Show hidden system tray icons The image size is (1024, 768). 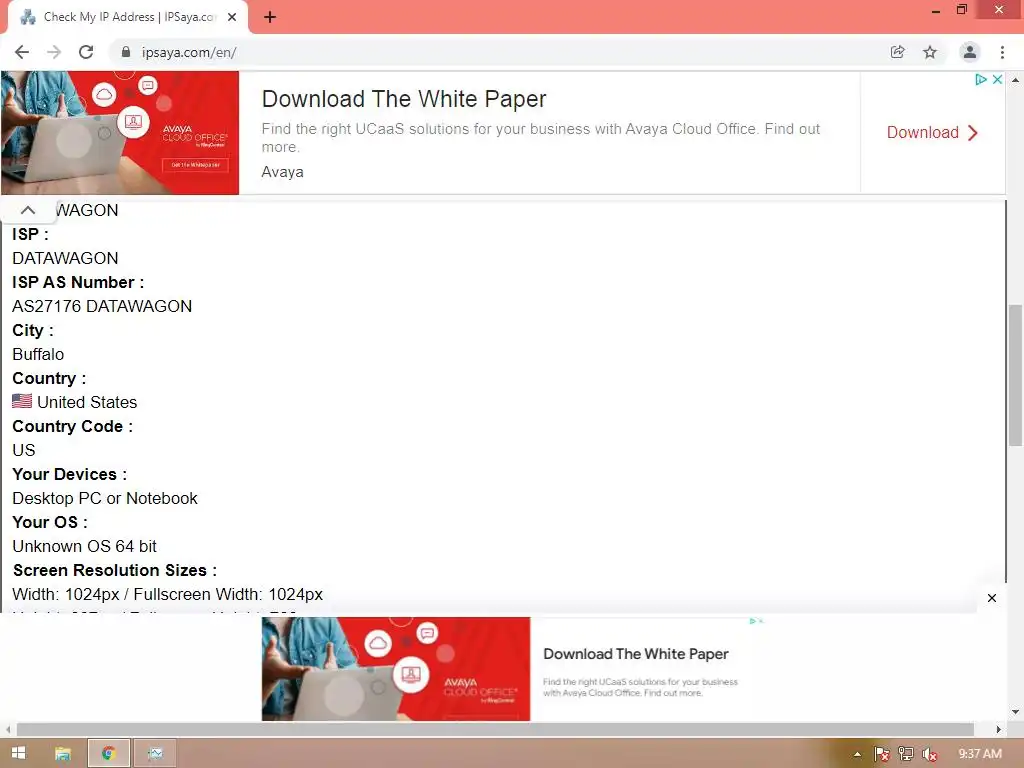click(857, 754)
